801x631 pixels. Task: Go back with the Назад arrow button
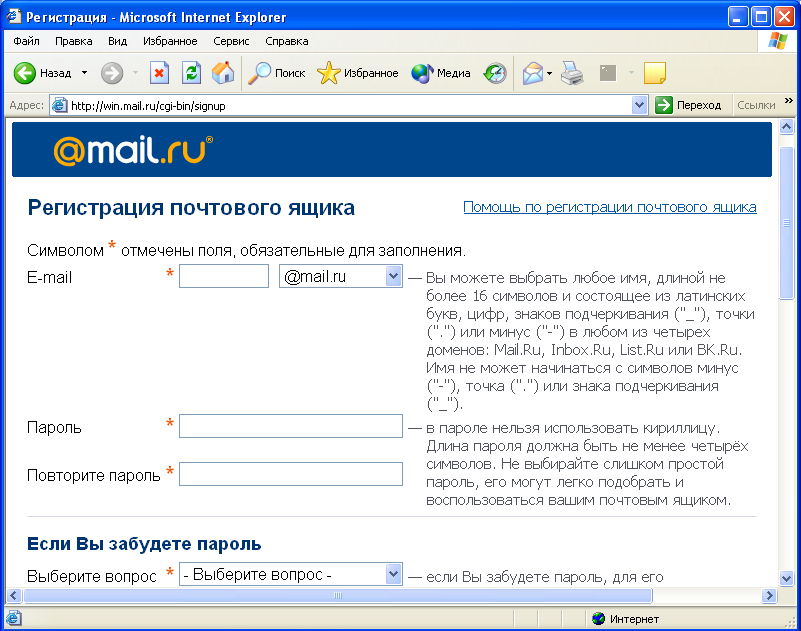(x=42, y=74)
